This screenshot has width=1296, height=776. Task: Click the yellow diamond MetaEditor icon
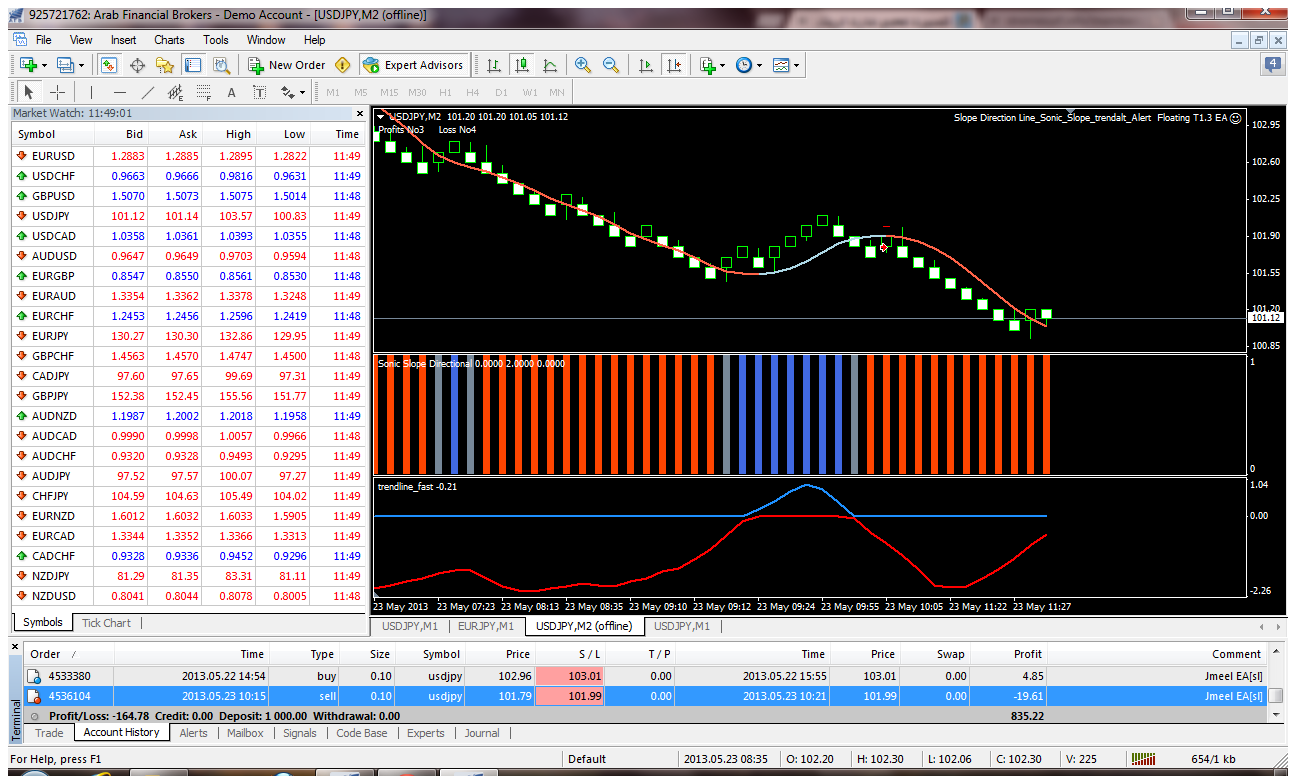coord(343,65)
